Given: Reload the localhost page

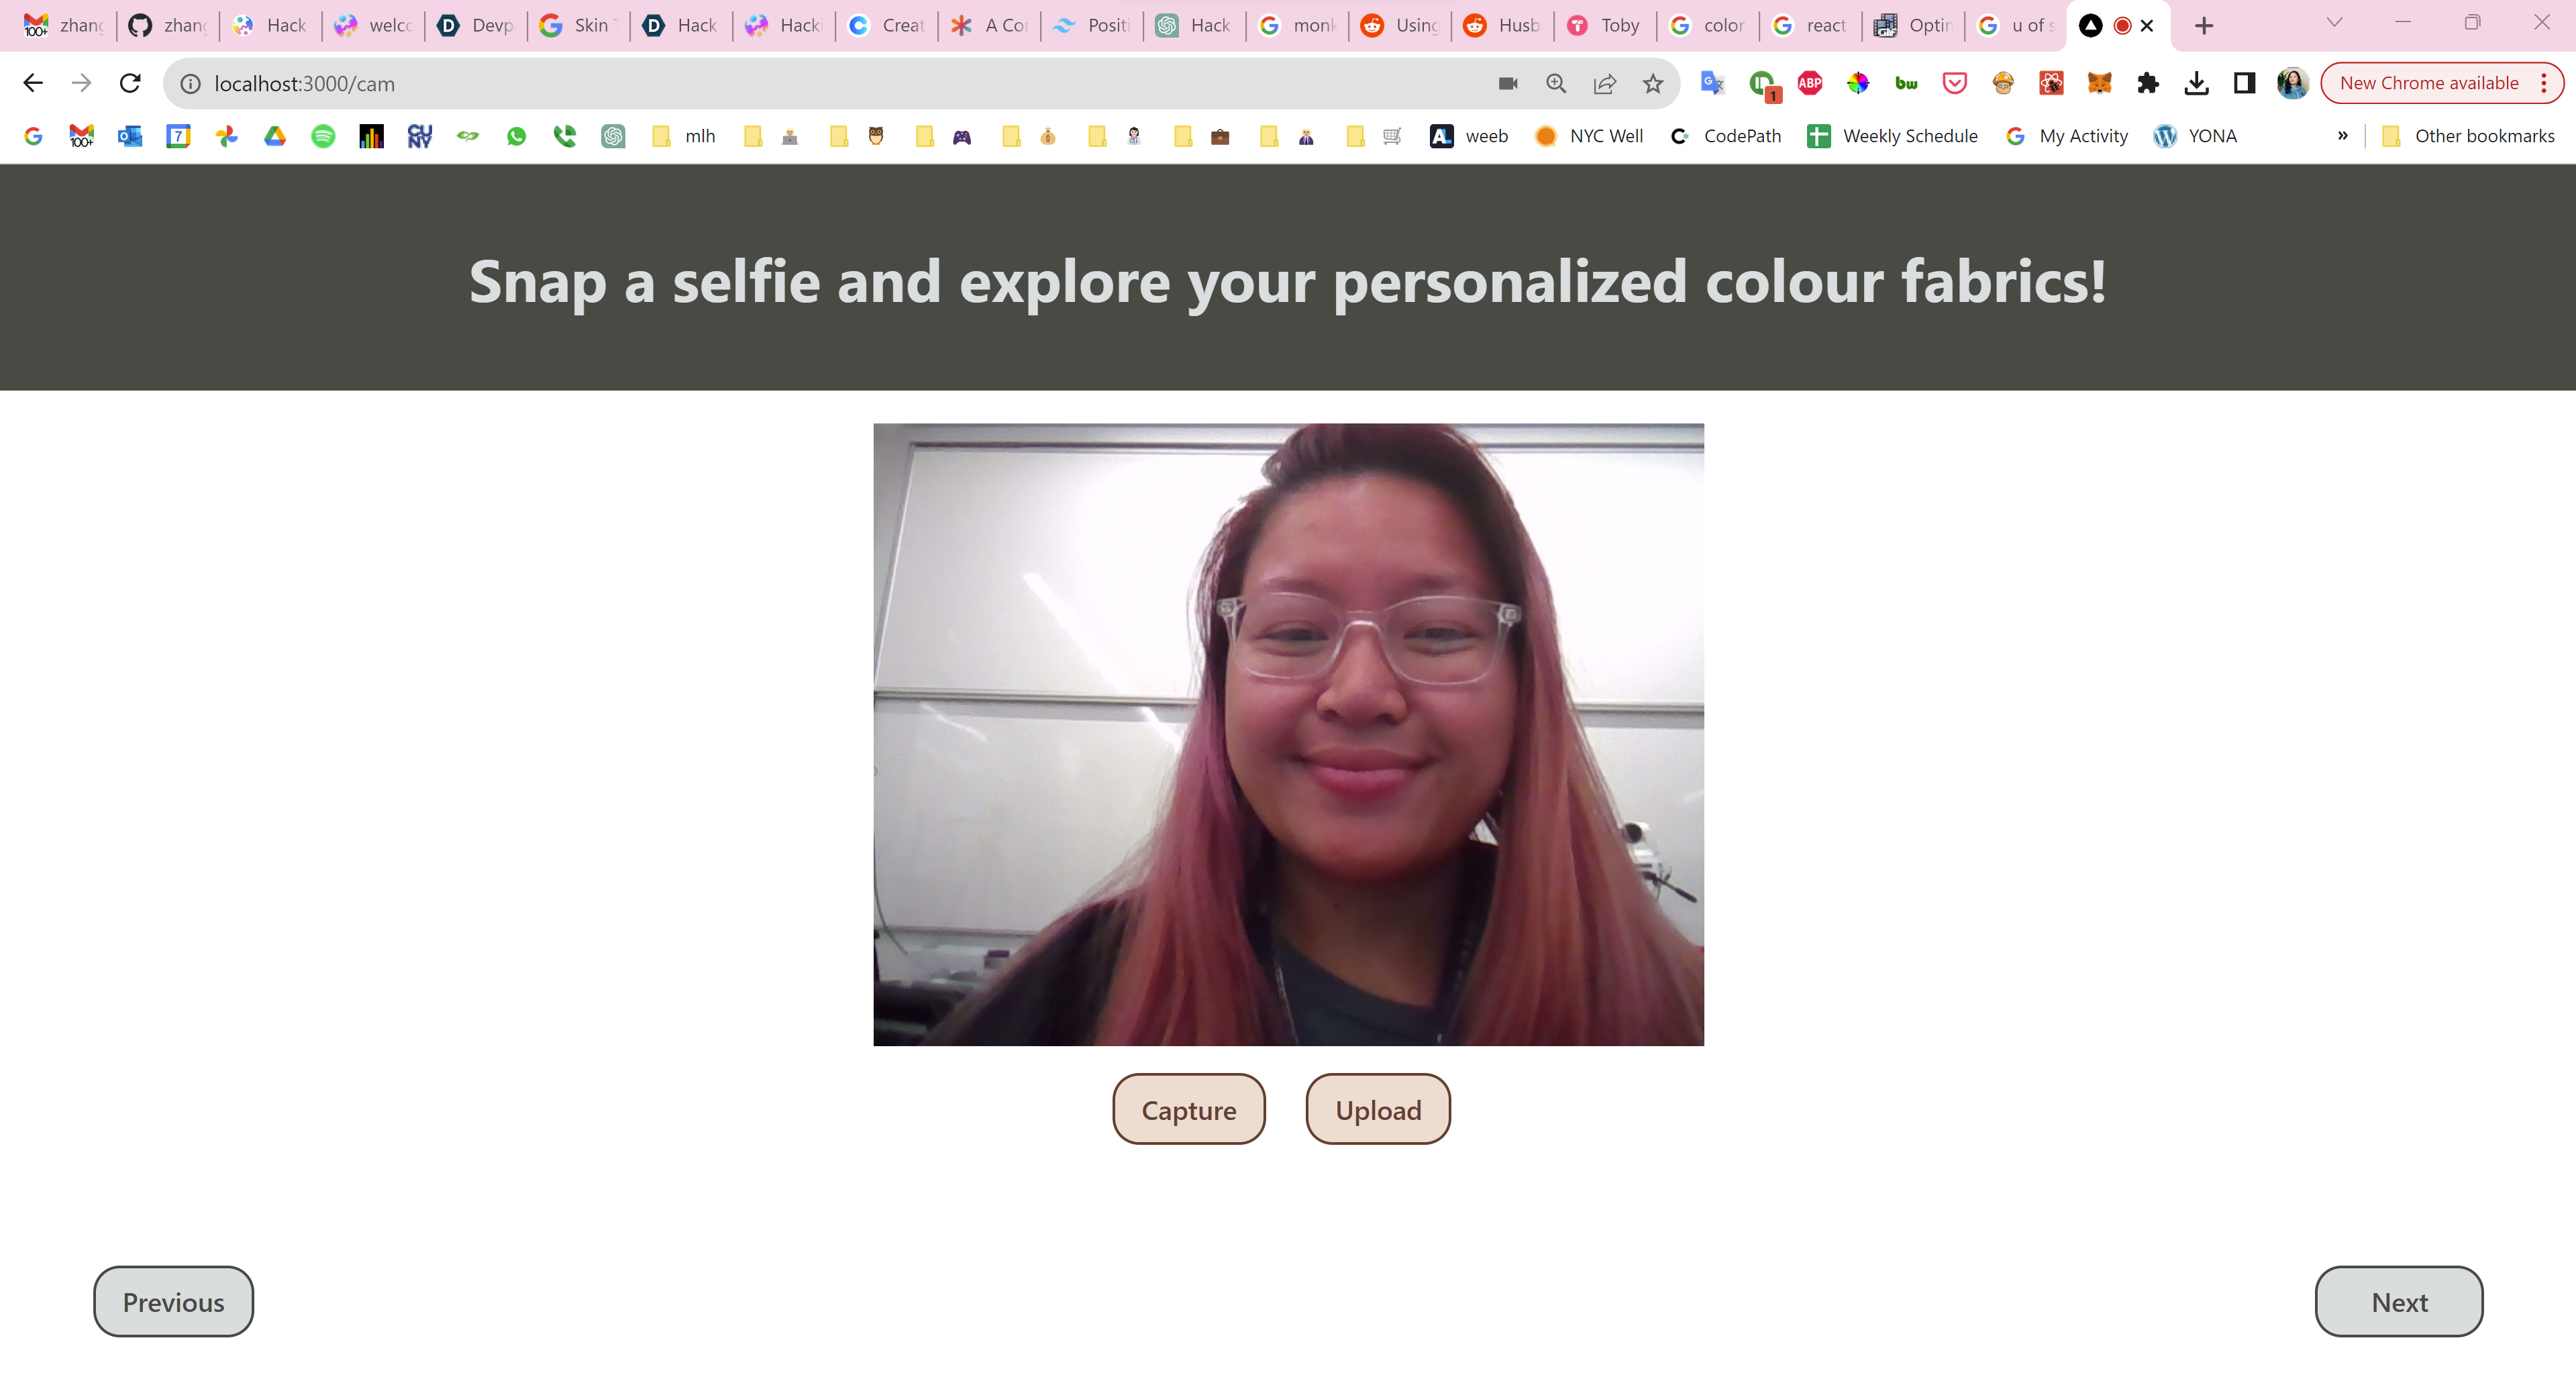Looking at the screenshot, I should [x=130, y=84].
